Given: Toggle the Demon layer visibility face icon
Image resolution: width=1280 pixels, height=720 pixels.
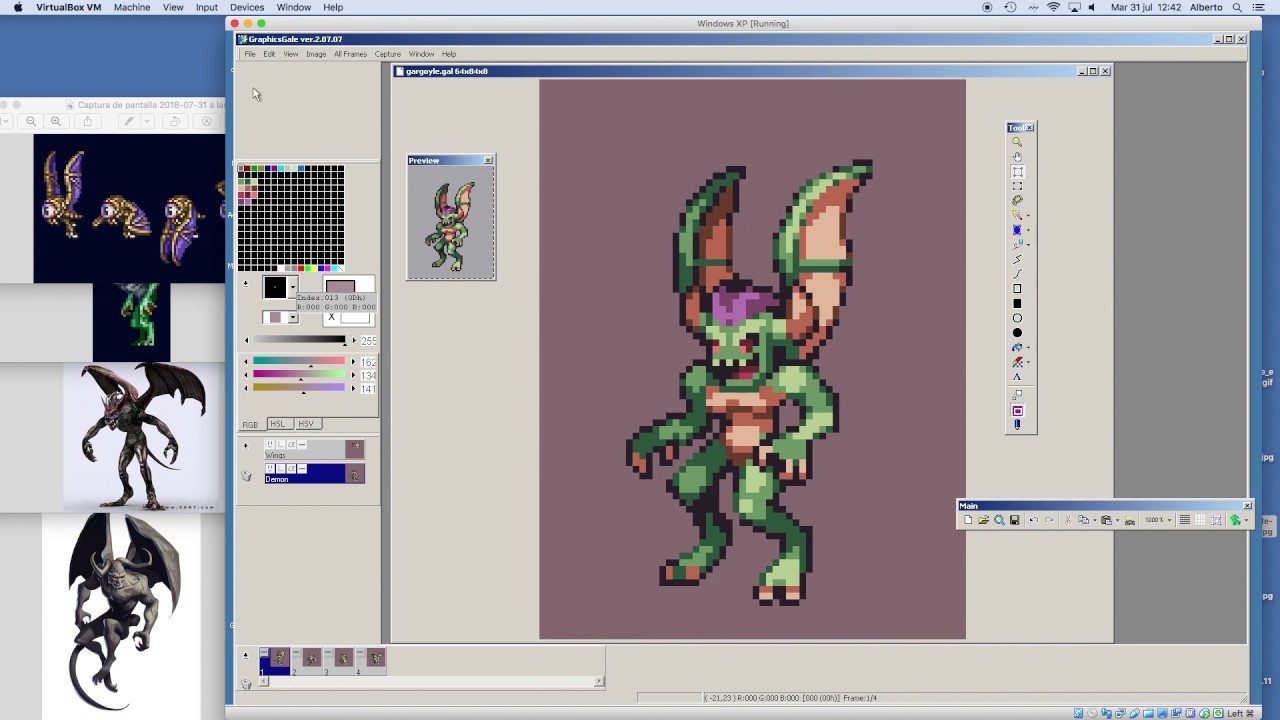Looking at the screenshot, I should point(270,468).
